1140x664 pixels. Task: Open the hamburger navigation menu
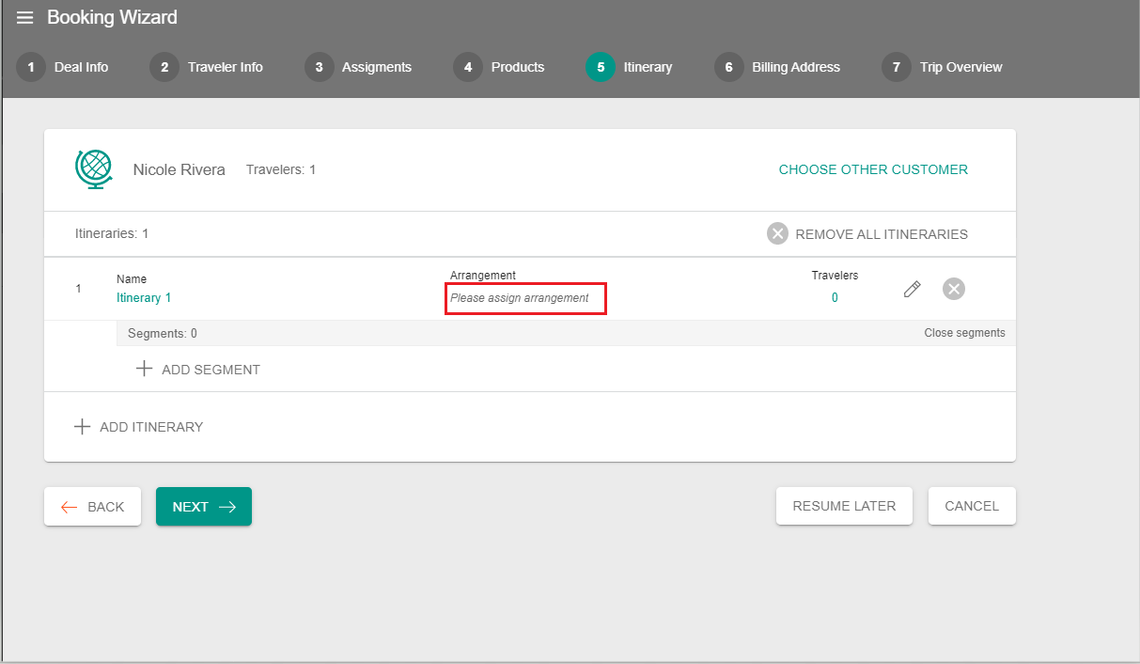[x=25, y=17]
